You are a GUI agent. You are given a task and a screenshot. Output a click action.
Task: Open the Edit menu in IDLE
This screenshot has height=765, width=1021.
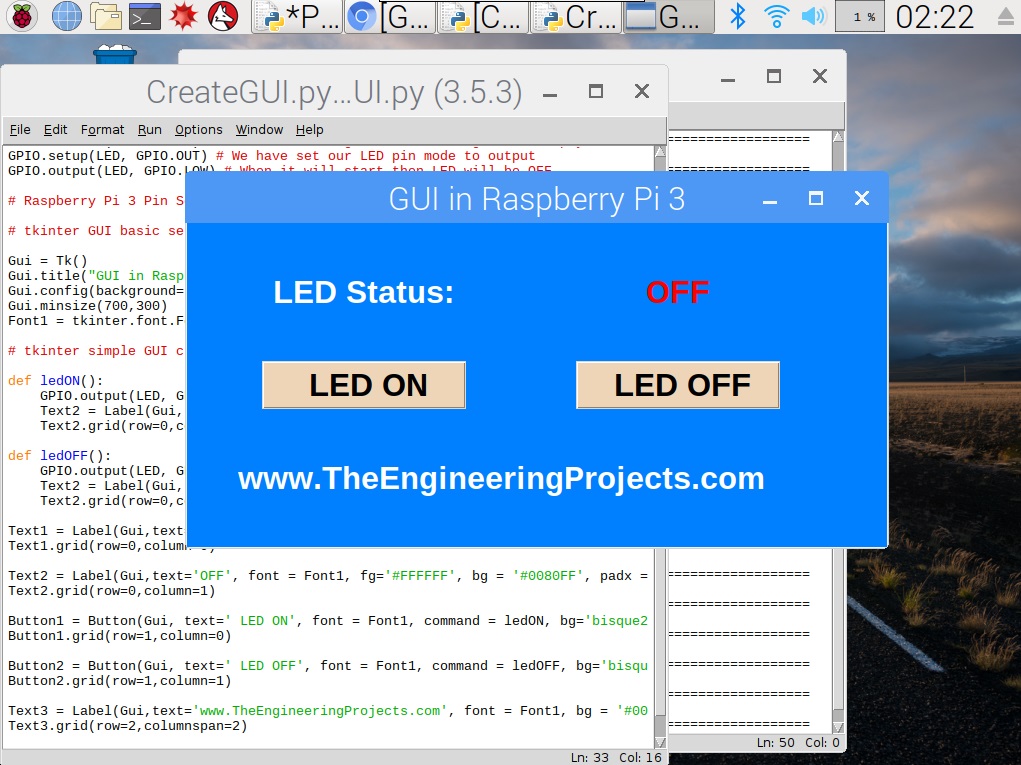pos(55,130)
